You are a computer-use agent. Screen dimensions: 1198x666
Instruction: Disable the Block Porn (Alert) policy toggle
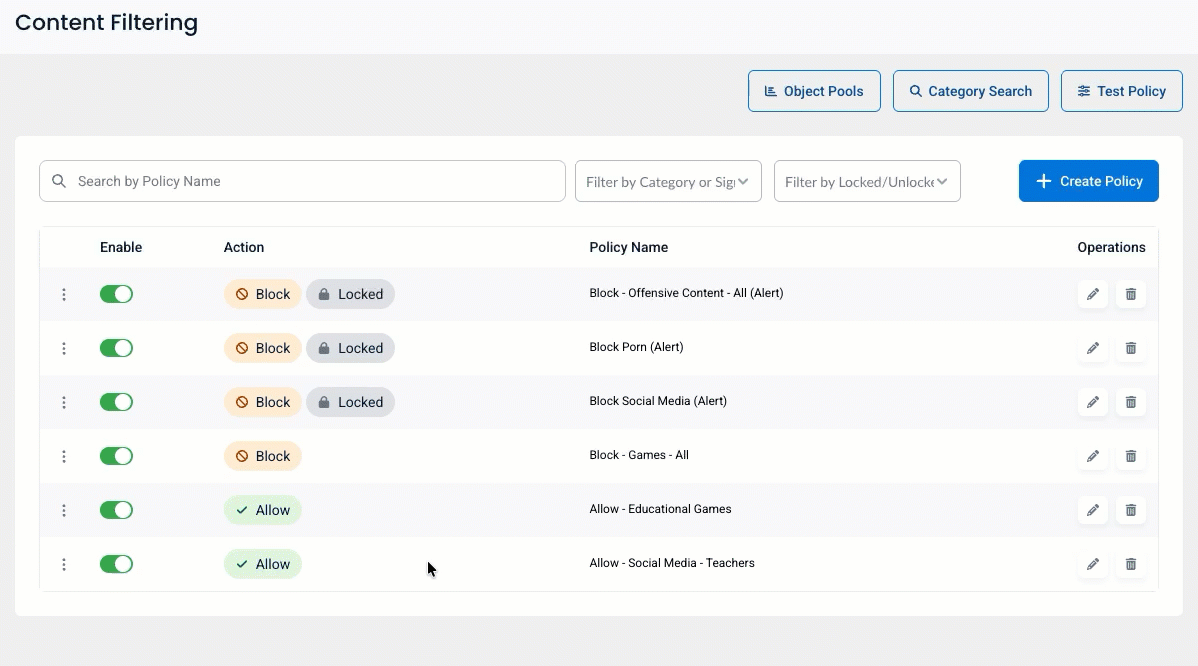(116, 348)
